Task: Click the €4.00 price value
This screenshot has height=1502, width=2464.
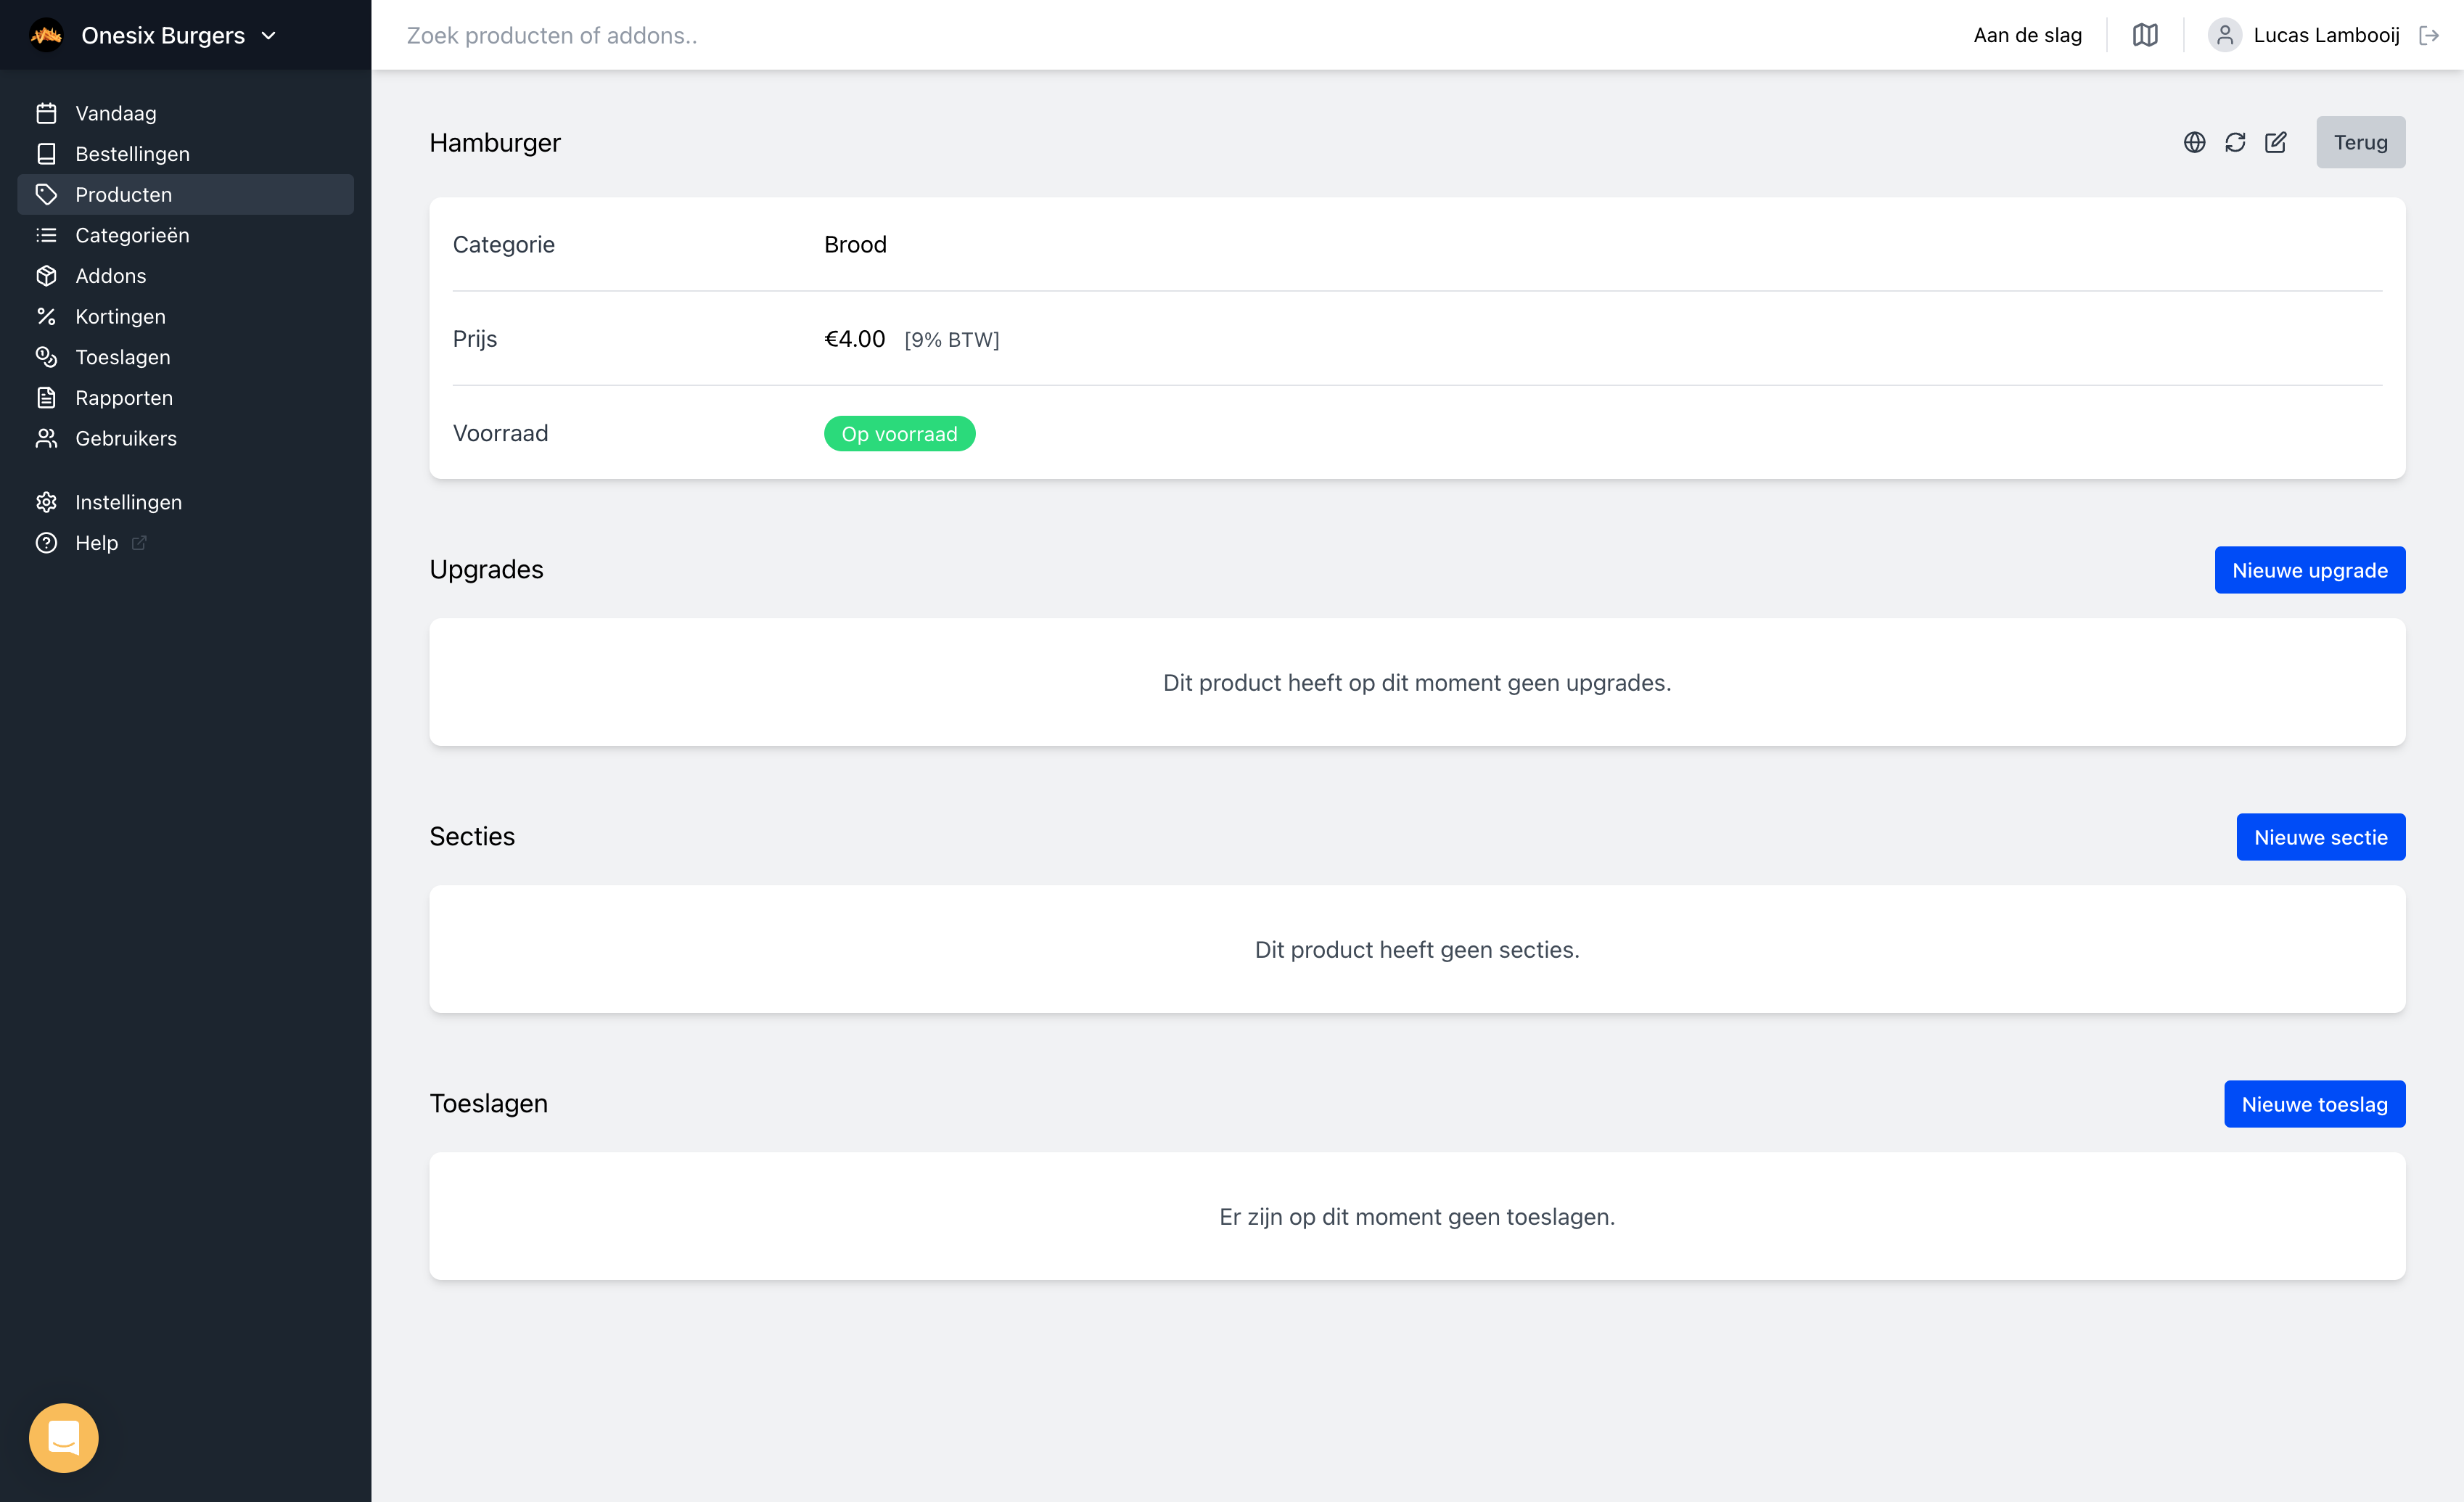Action: click(854, 339)
